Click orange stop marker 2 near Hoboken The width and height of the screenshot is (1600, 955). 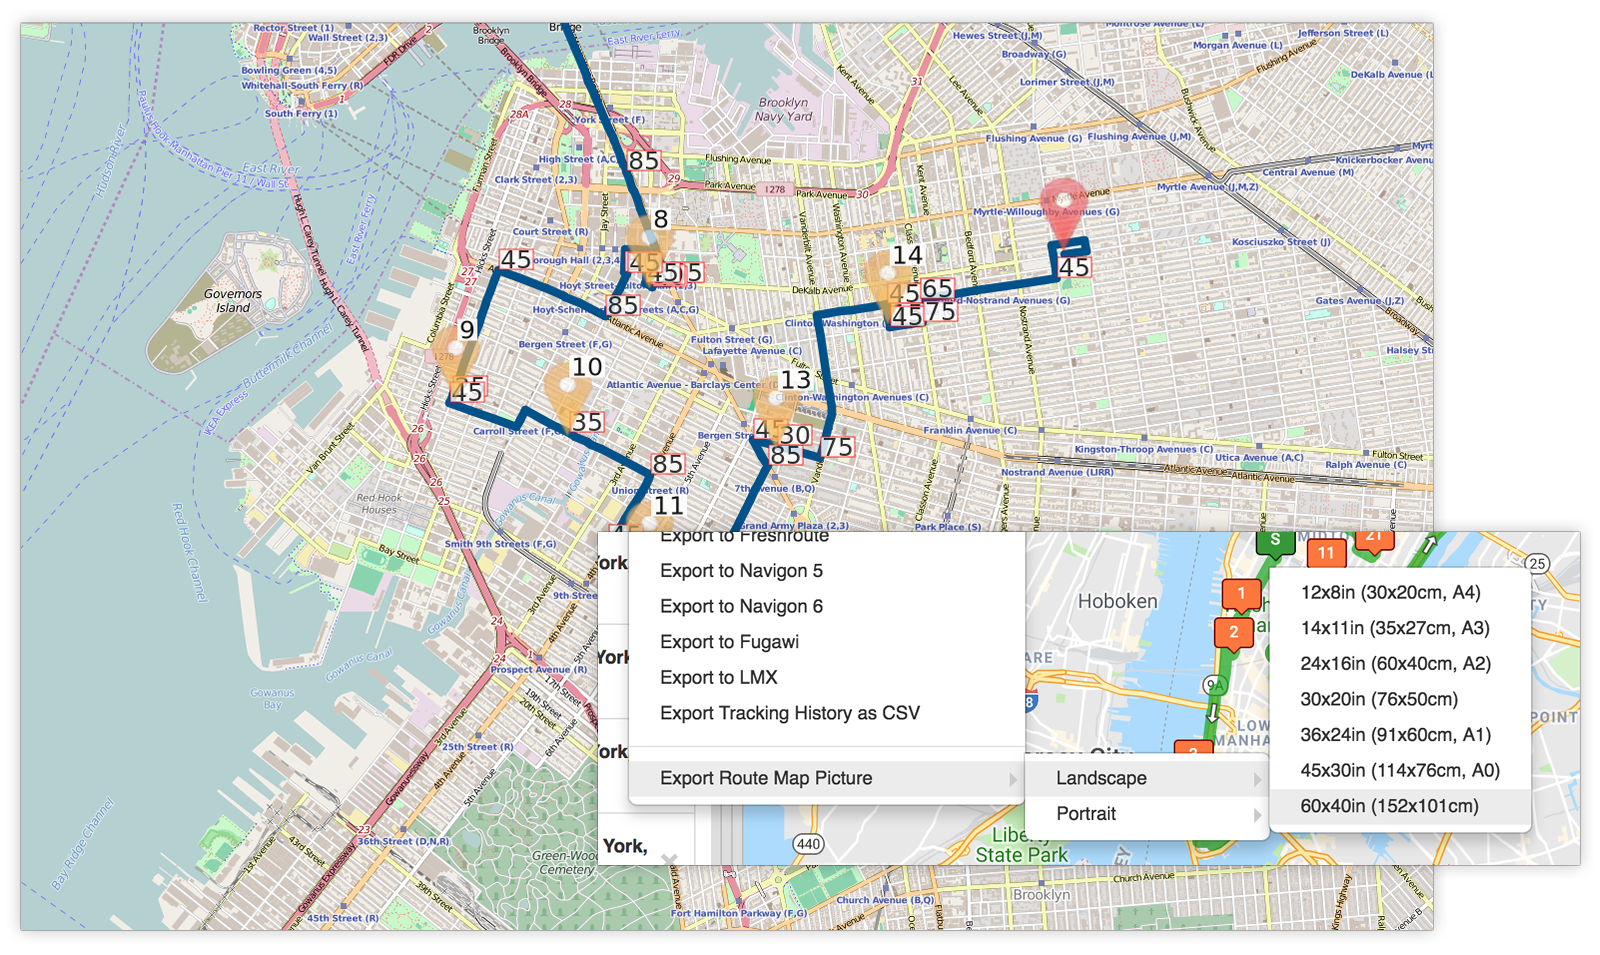click(1234, 633)
